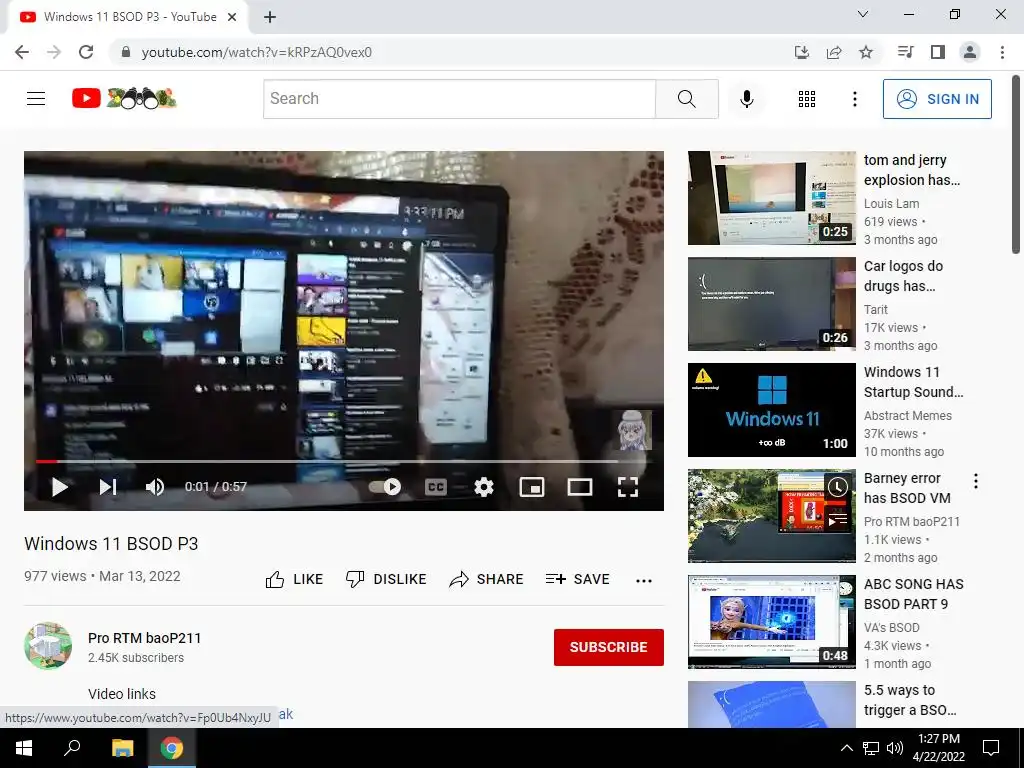Click the install app icon in address bar
This screenshot has height=768, width=1024.
click(801, 52)
